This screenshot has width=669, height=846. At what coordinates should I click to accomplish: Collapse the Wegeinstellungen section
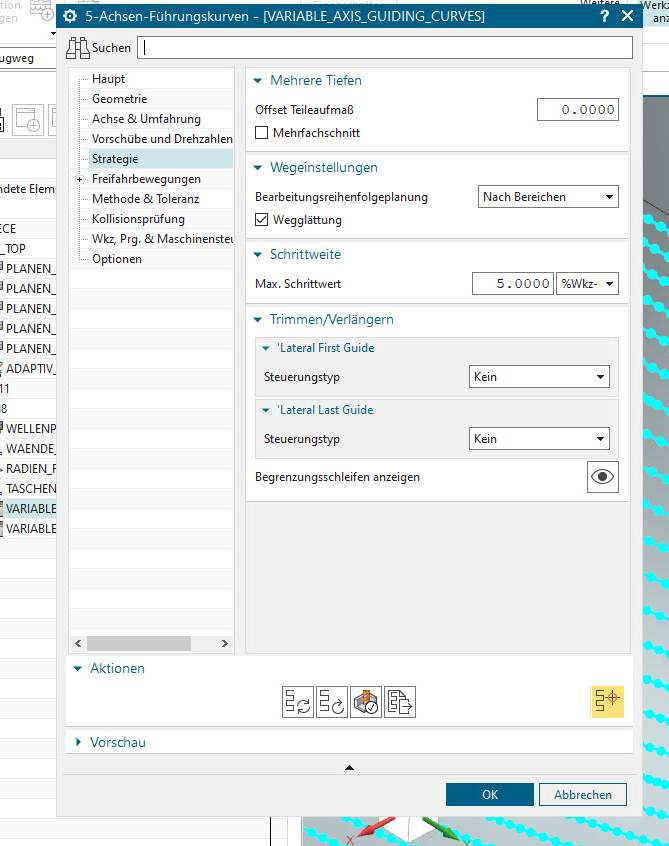coord(258,168)
